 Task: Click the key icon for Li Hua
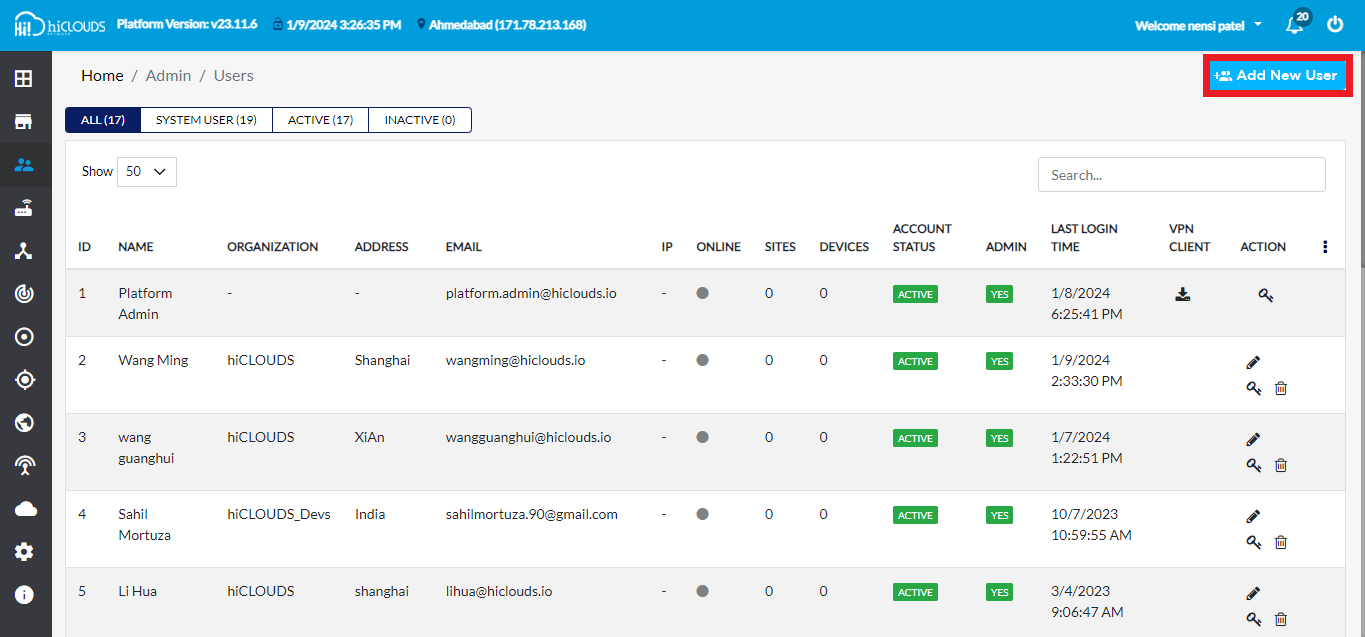point(1253,619)
